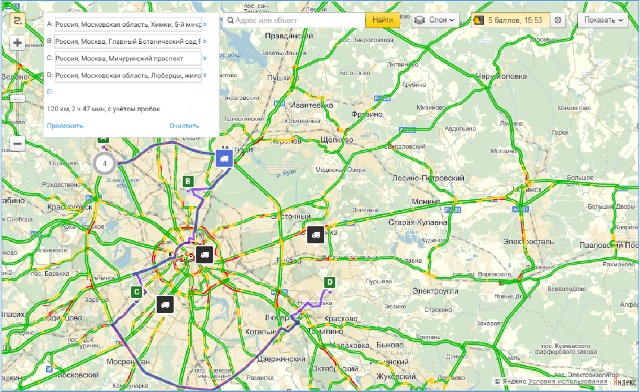The image size is (640, 392).
Task: Click the Рождествено map label
Action: pyautogui.click(x=62, y=185)
